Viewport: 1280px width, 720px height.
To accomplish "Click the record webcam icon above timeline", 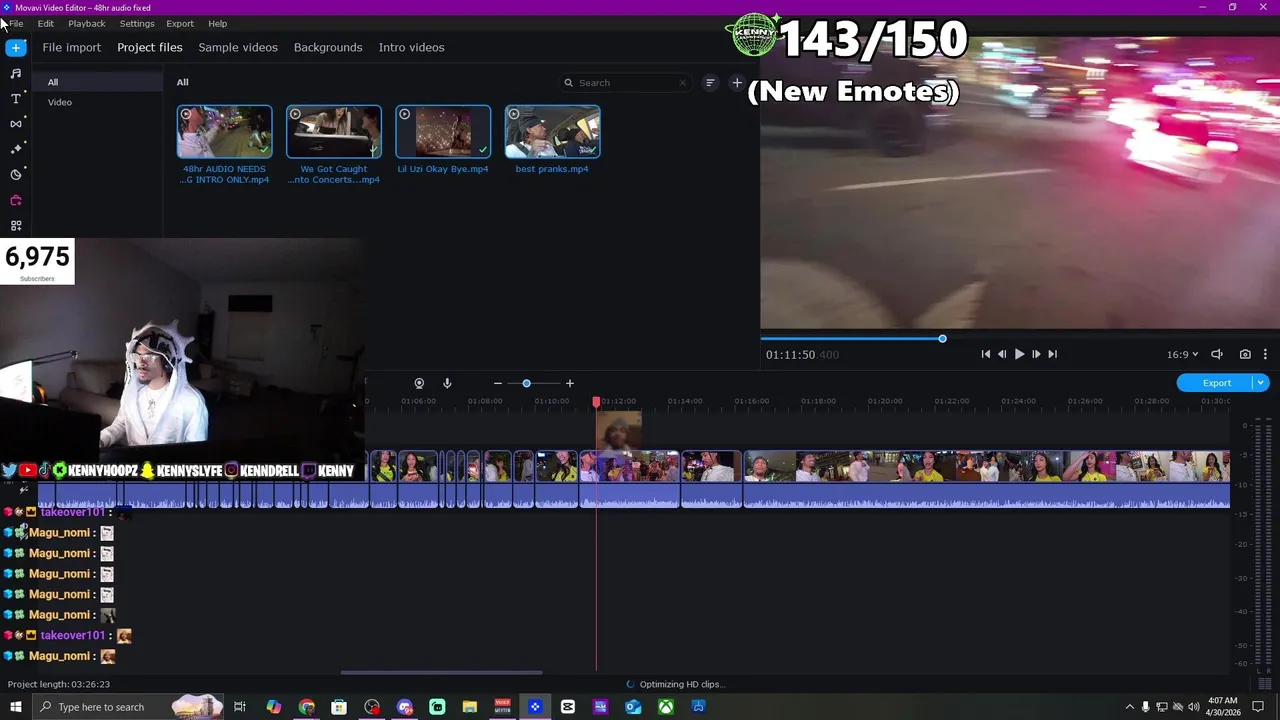I will pos(419,383).
